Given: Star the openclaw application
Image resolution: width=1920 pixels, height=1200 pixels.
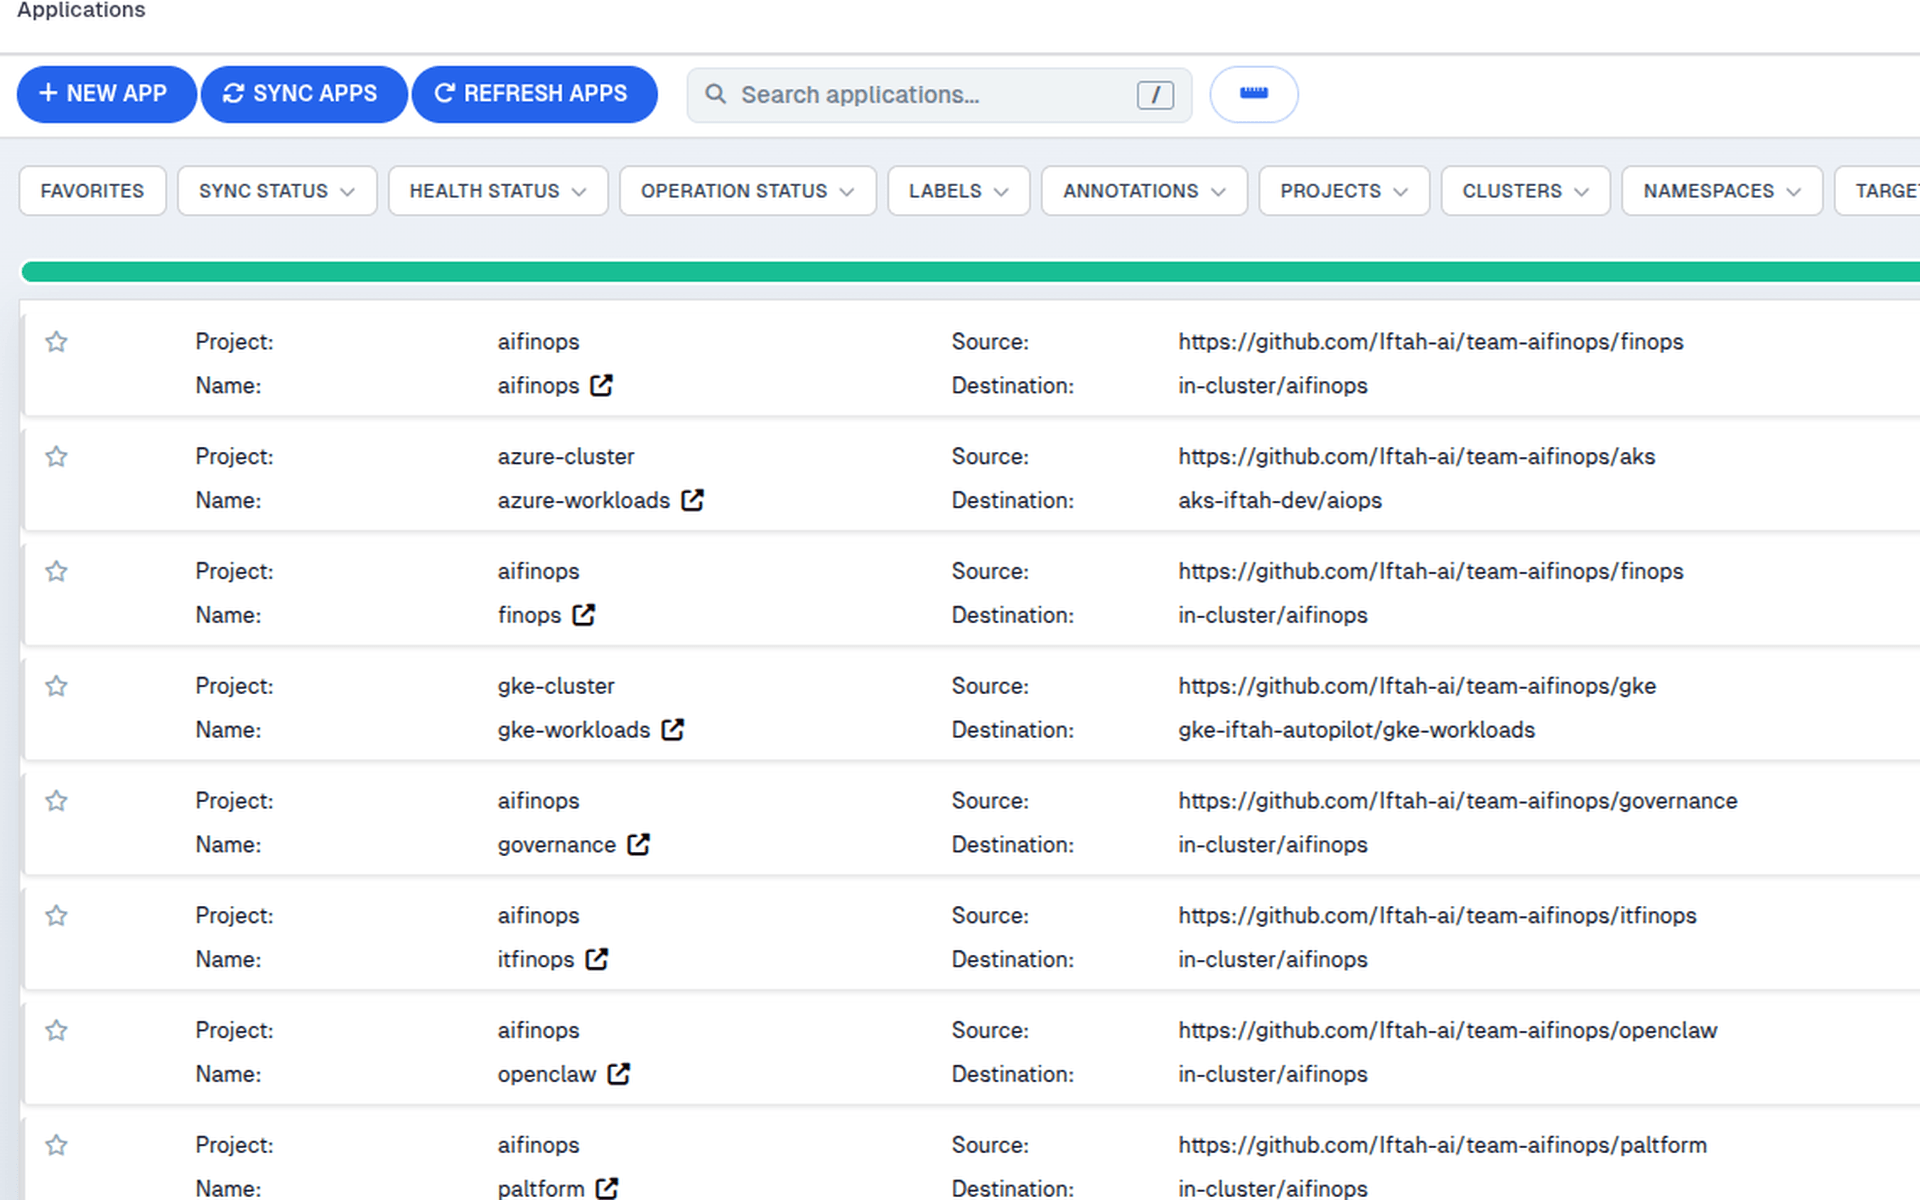Looking at the screenshot, I should click(x=57, y=1031).
